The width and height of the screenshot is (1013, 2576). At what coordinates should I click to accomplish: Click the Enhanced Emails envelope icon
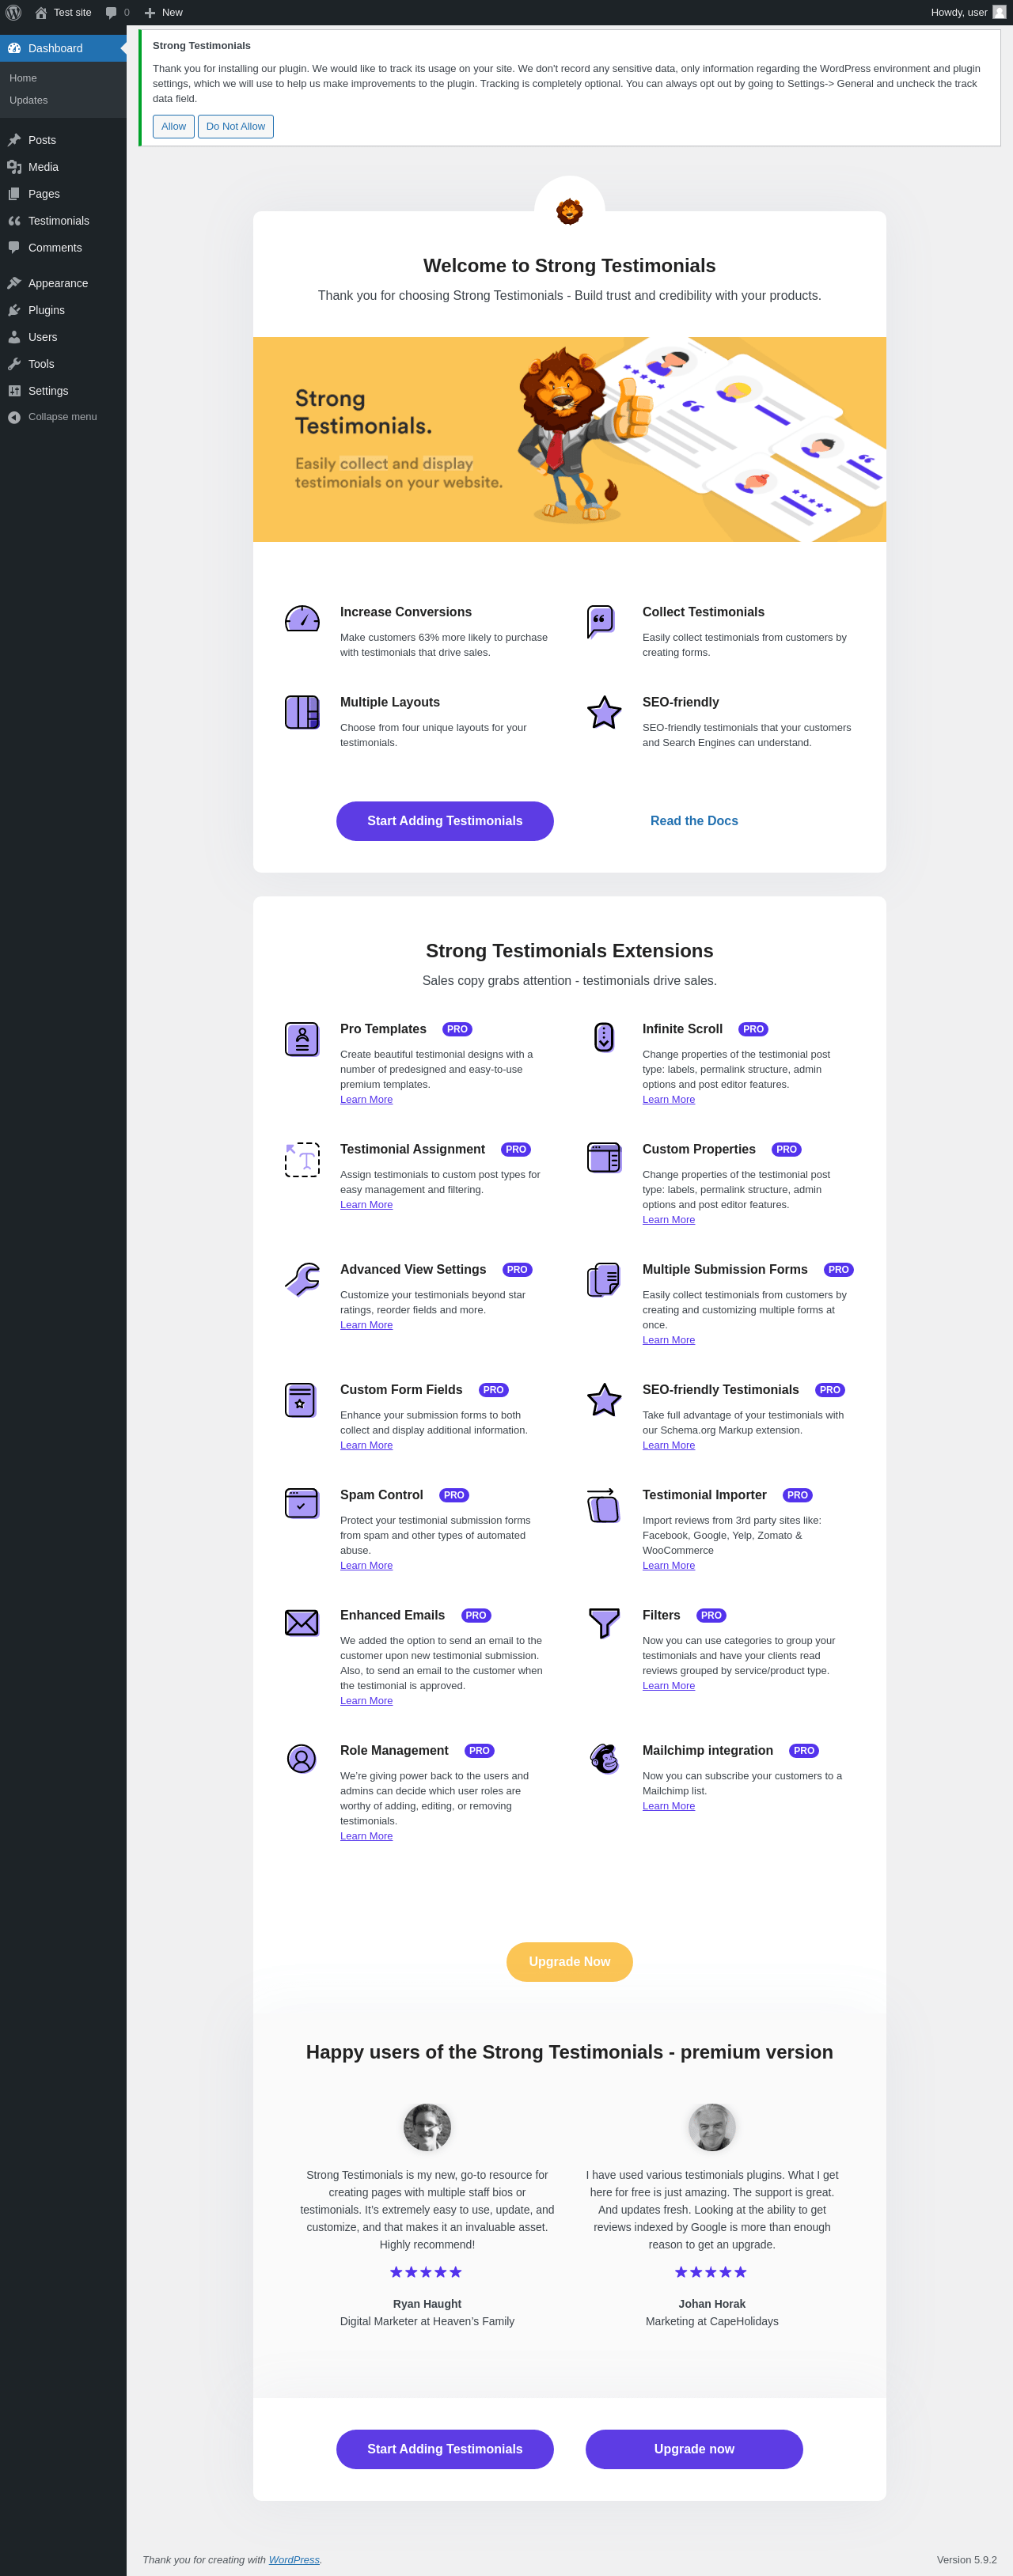(x=301, y=1622)
